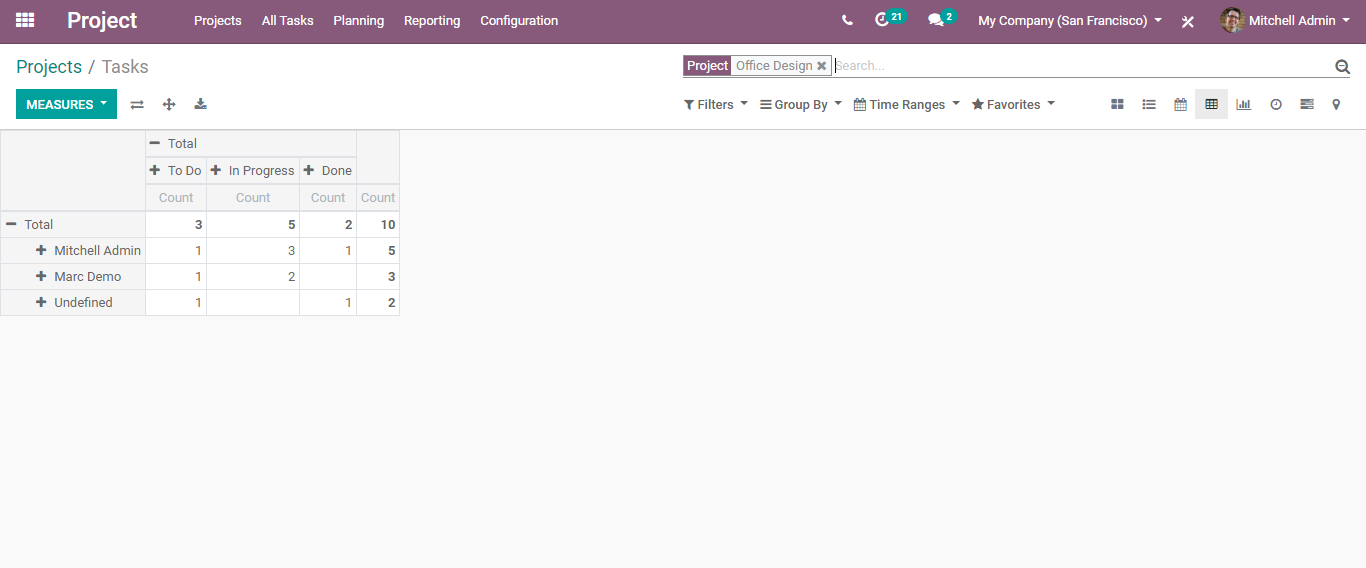
Task: Focus the search input field
Action: (1082, 66)
